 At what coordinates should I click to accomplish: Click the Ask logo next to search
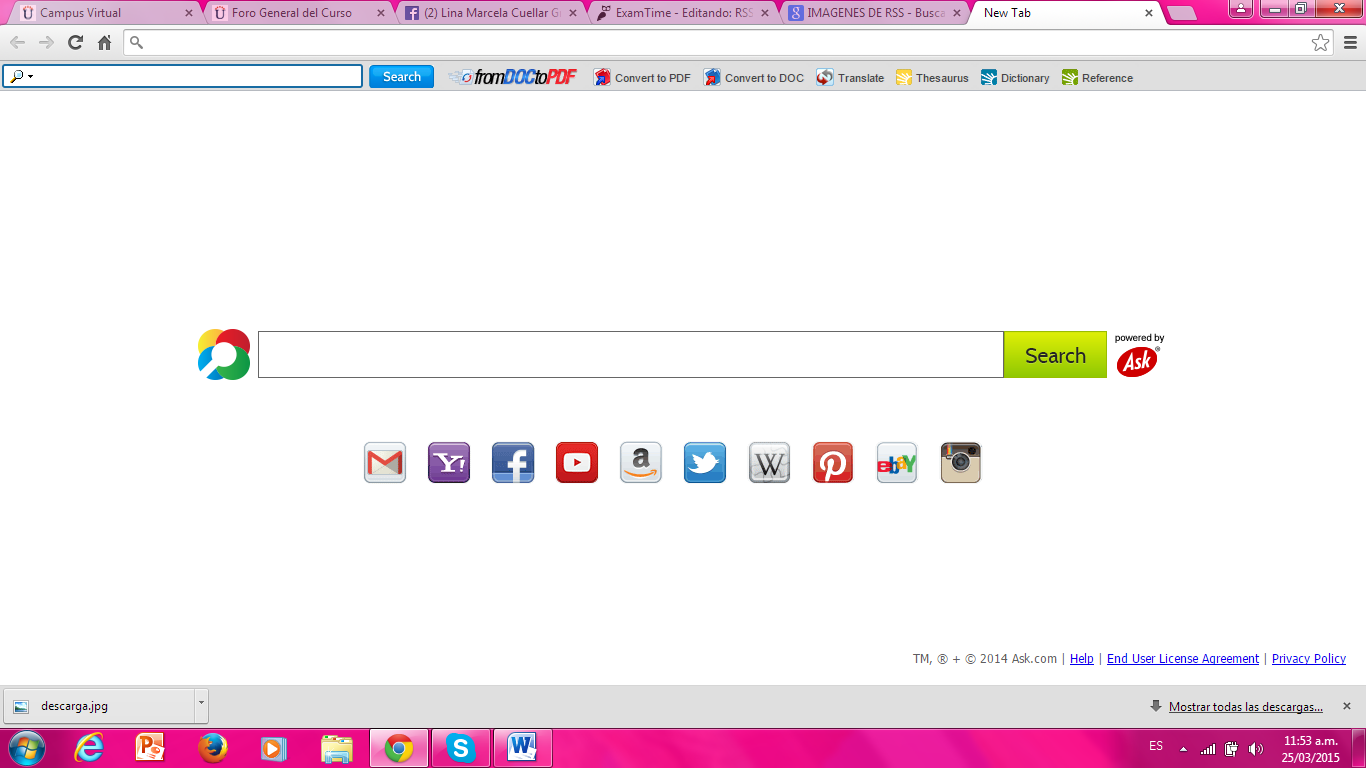click(1138, 360)
